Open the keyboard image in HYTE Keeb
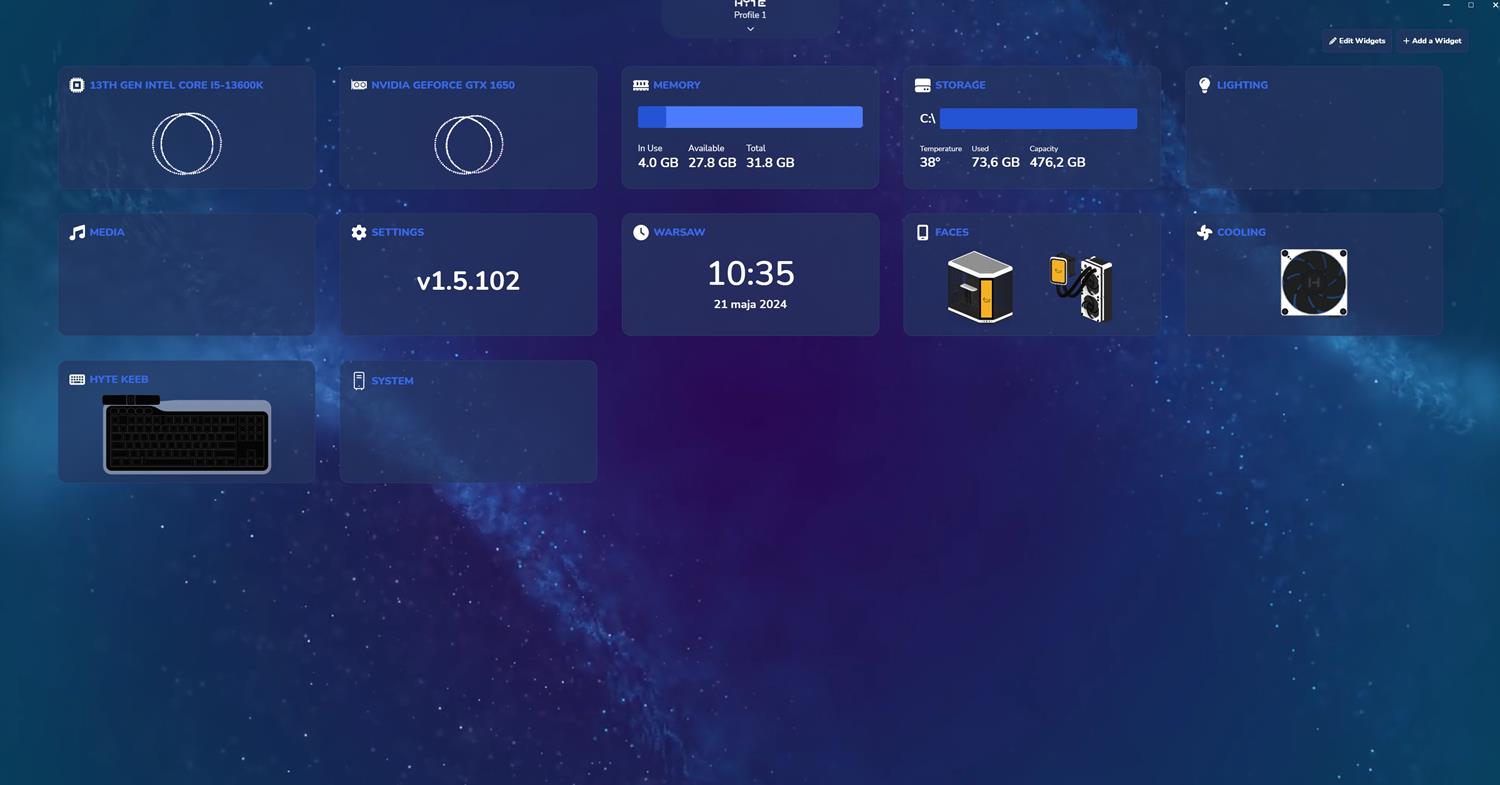 click(x=187, y=435)
